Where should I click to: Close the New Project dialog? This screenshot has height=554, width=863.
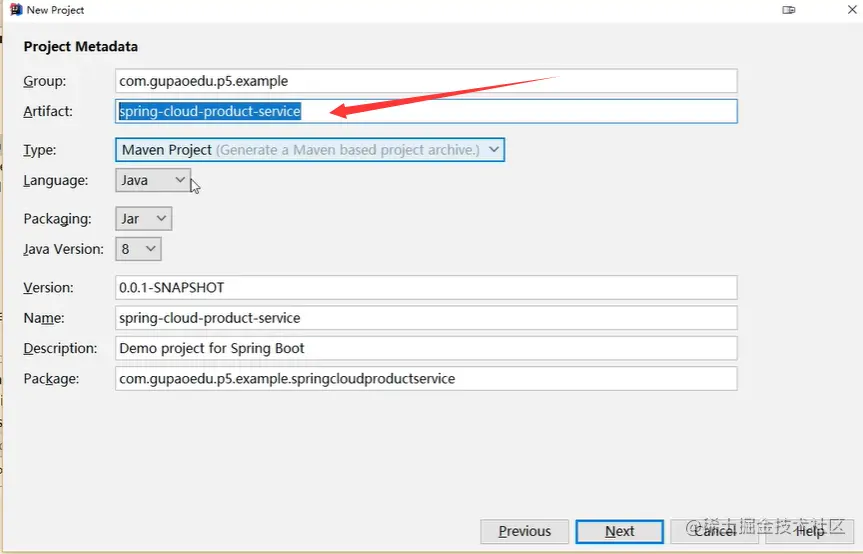point(852,10)
